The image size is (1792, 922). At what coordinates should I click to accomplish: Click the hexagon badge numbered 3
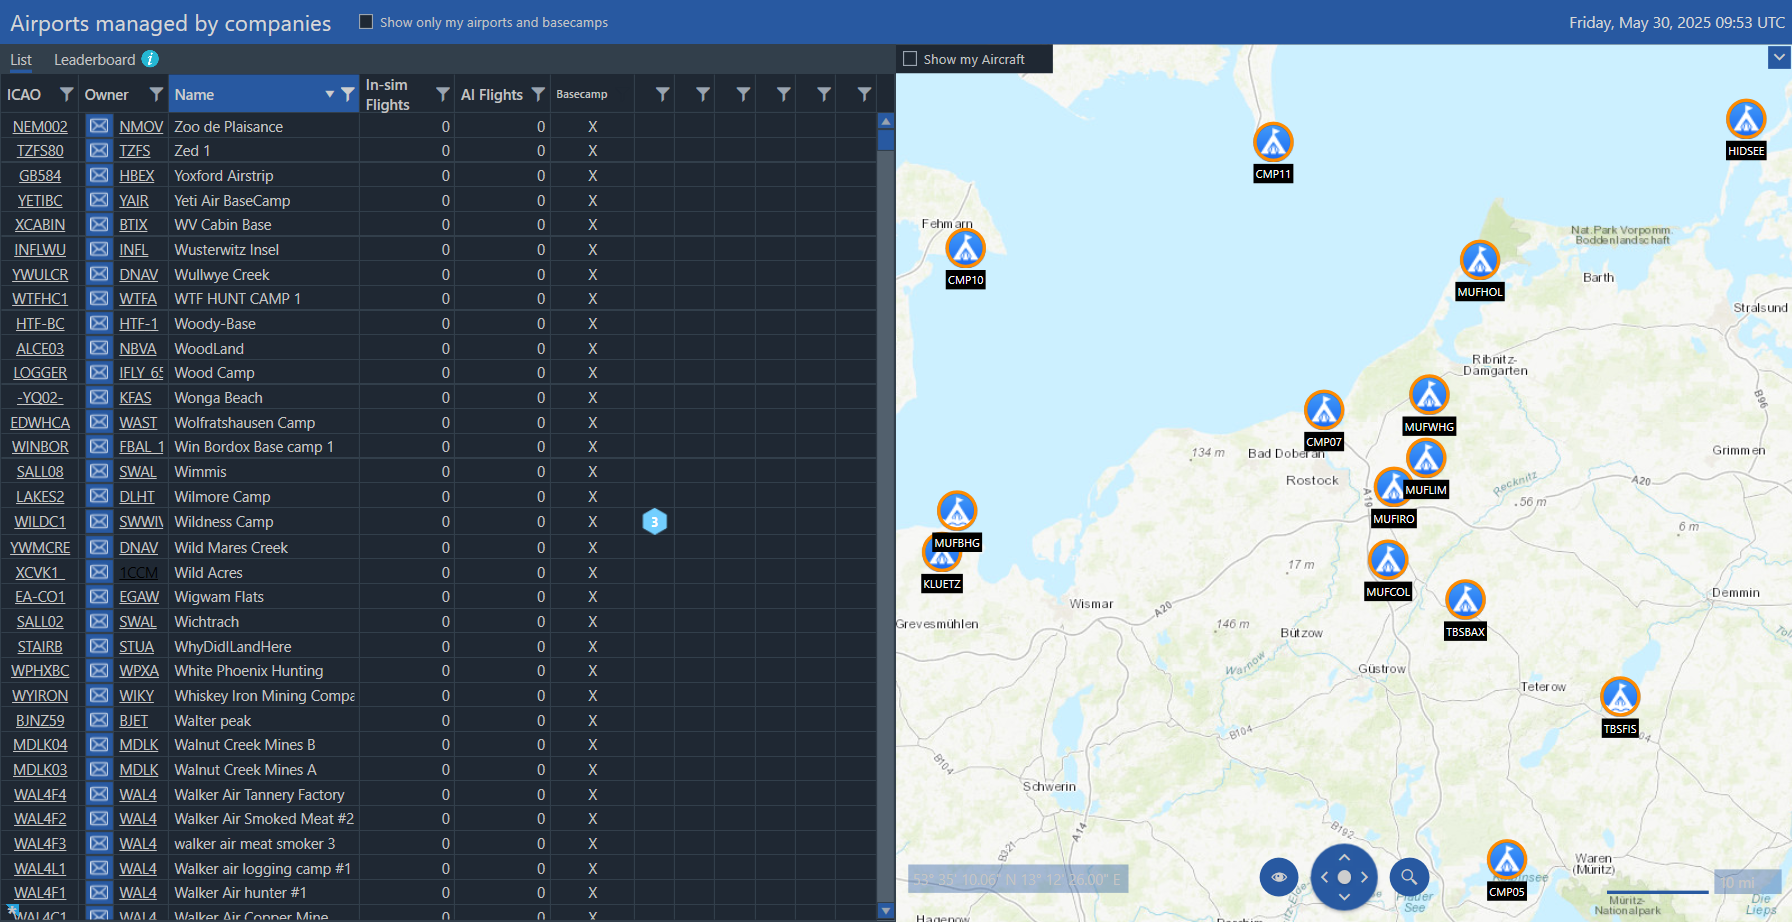tap(654, 521)
